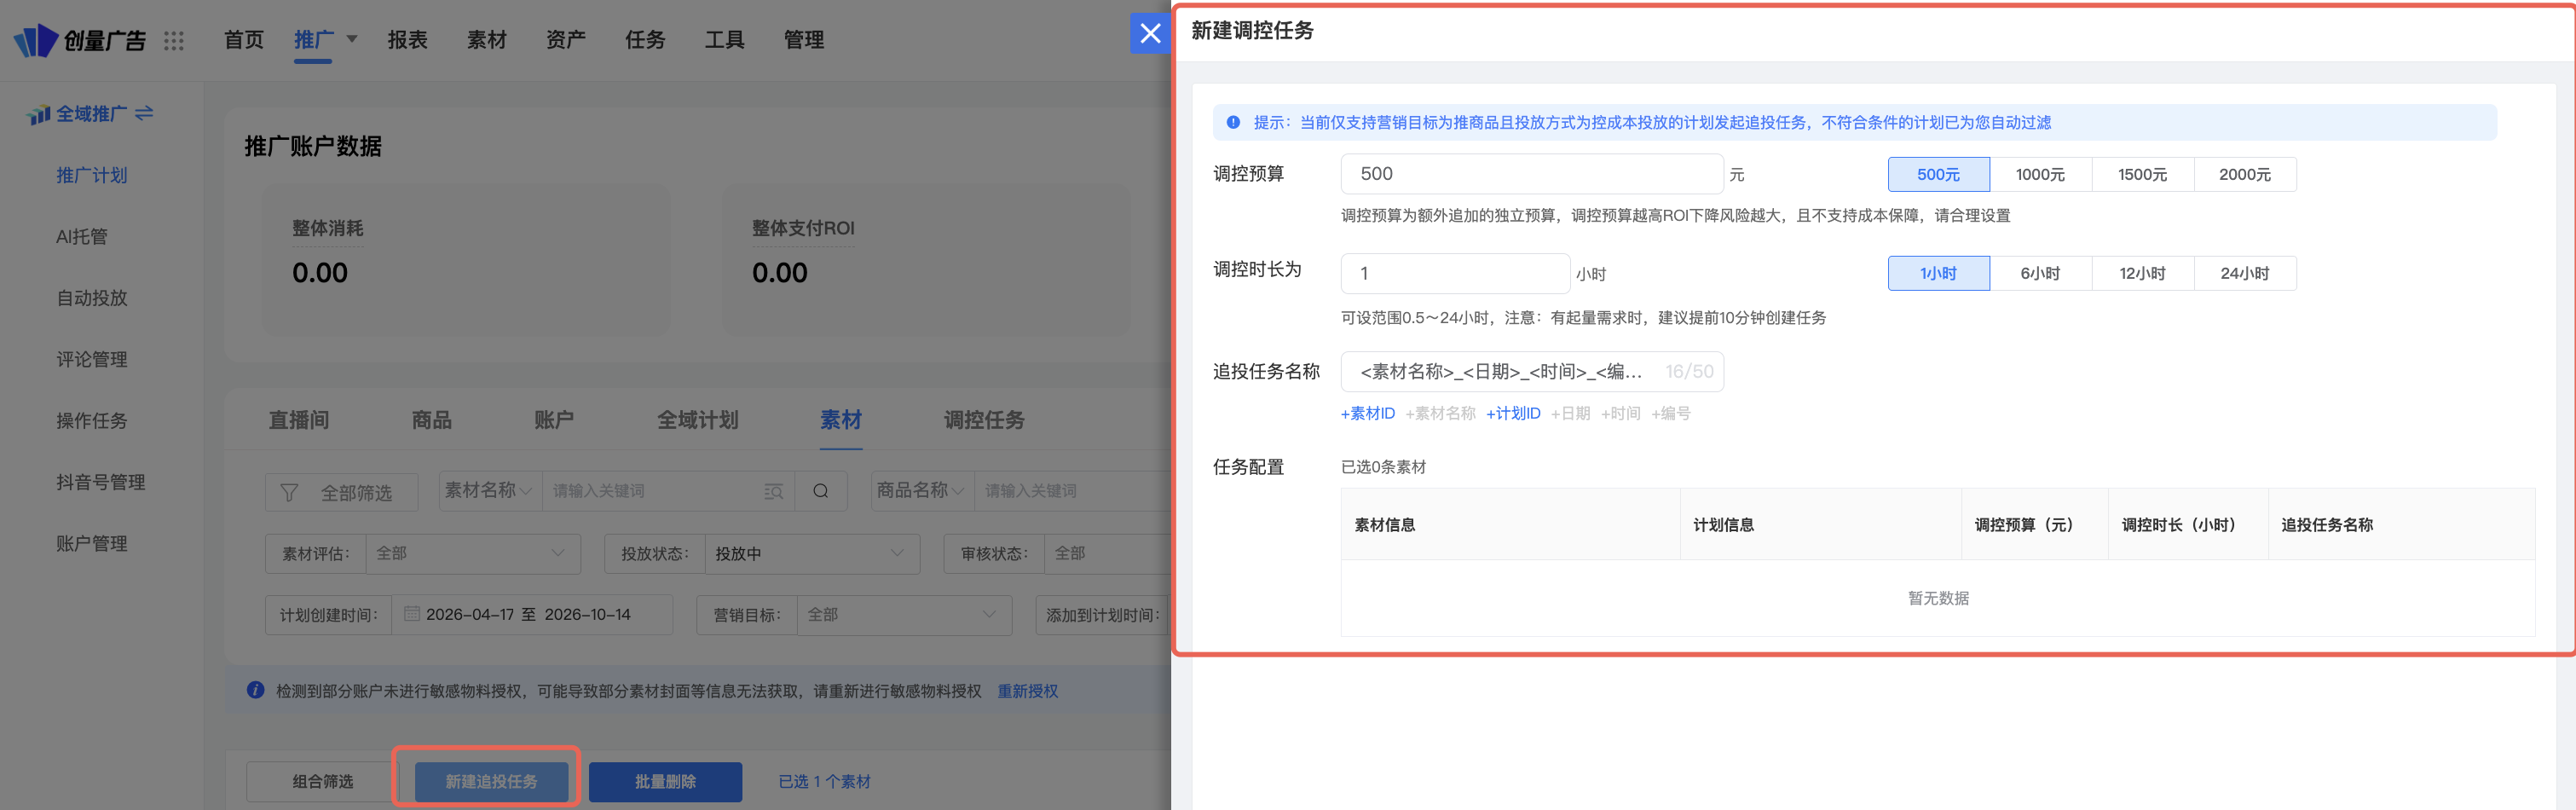2576x810 pixels.
Task: Insert the +素材ID name variable
Action: click(1367, 413)
